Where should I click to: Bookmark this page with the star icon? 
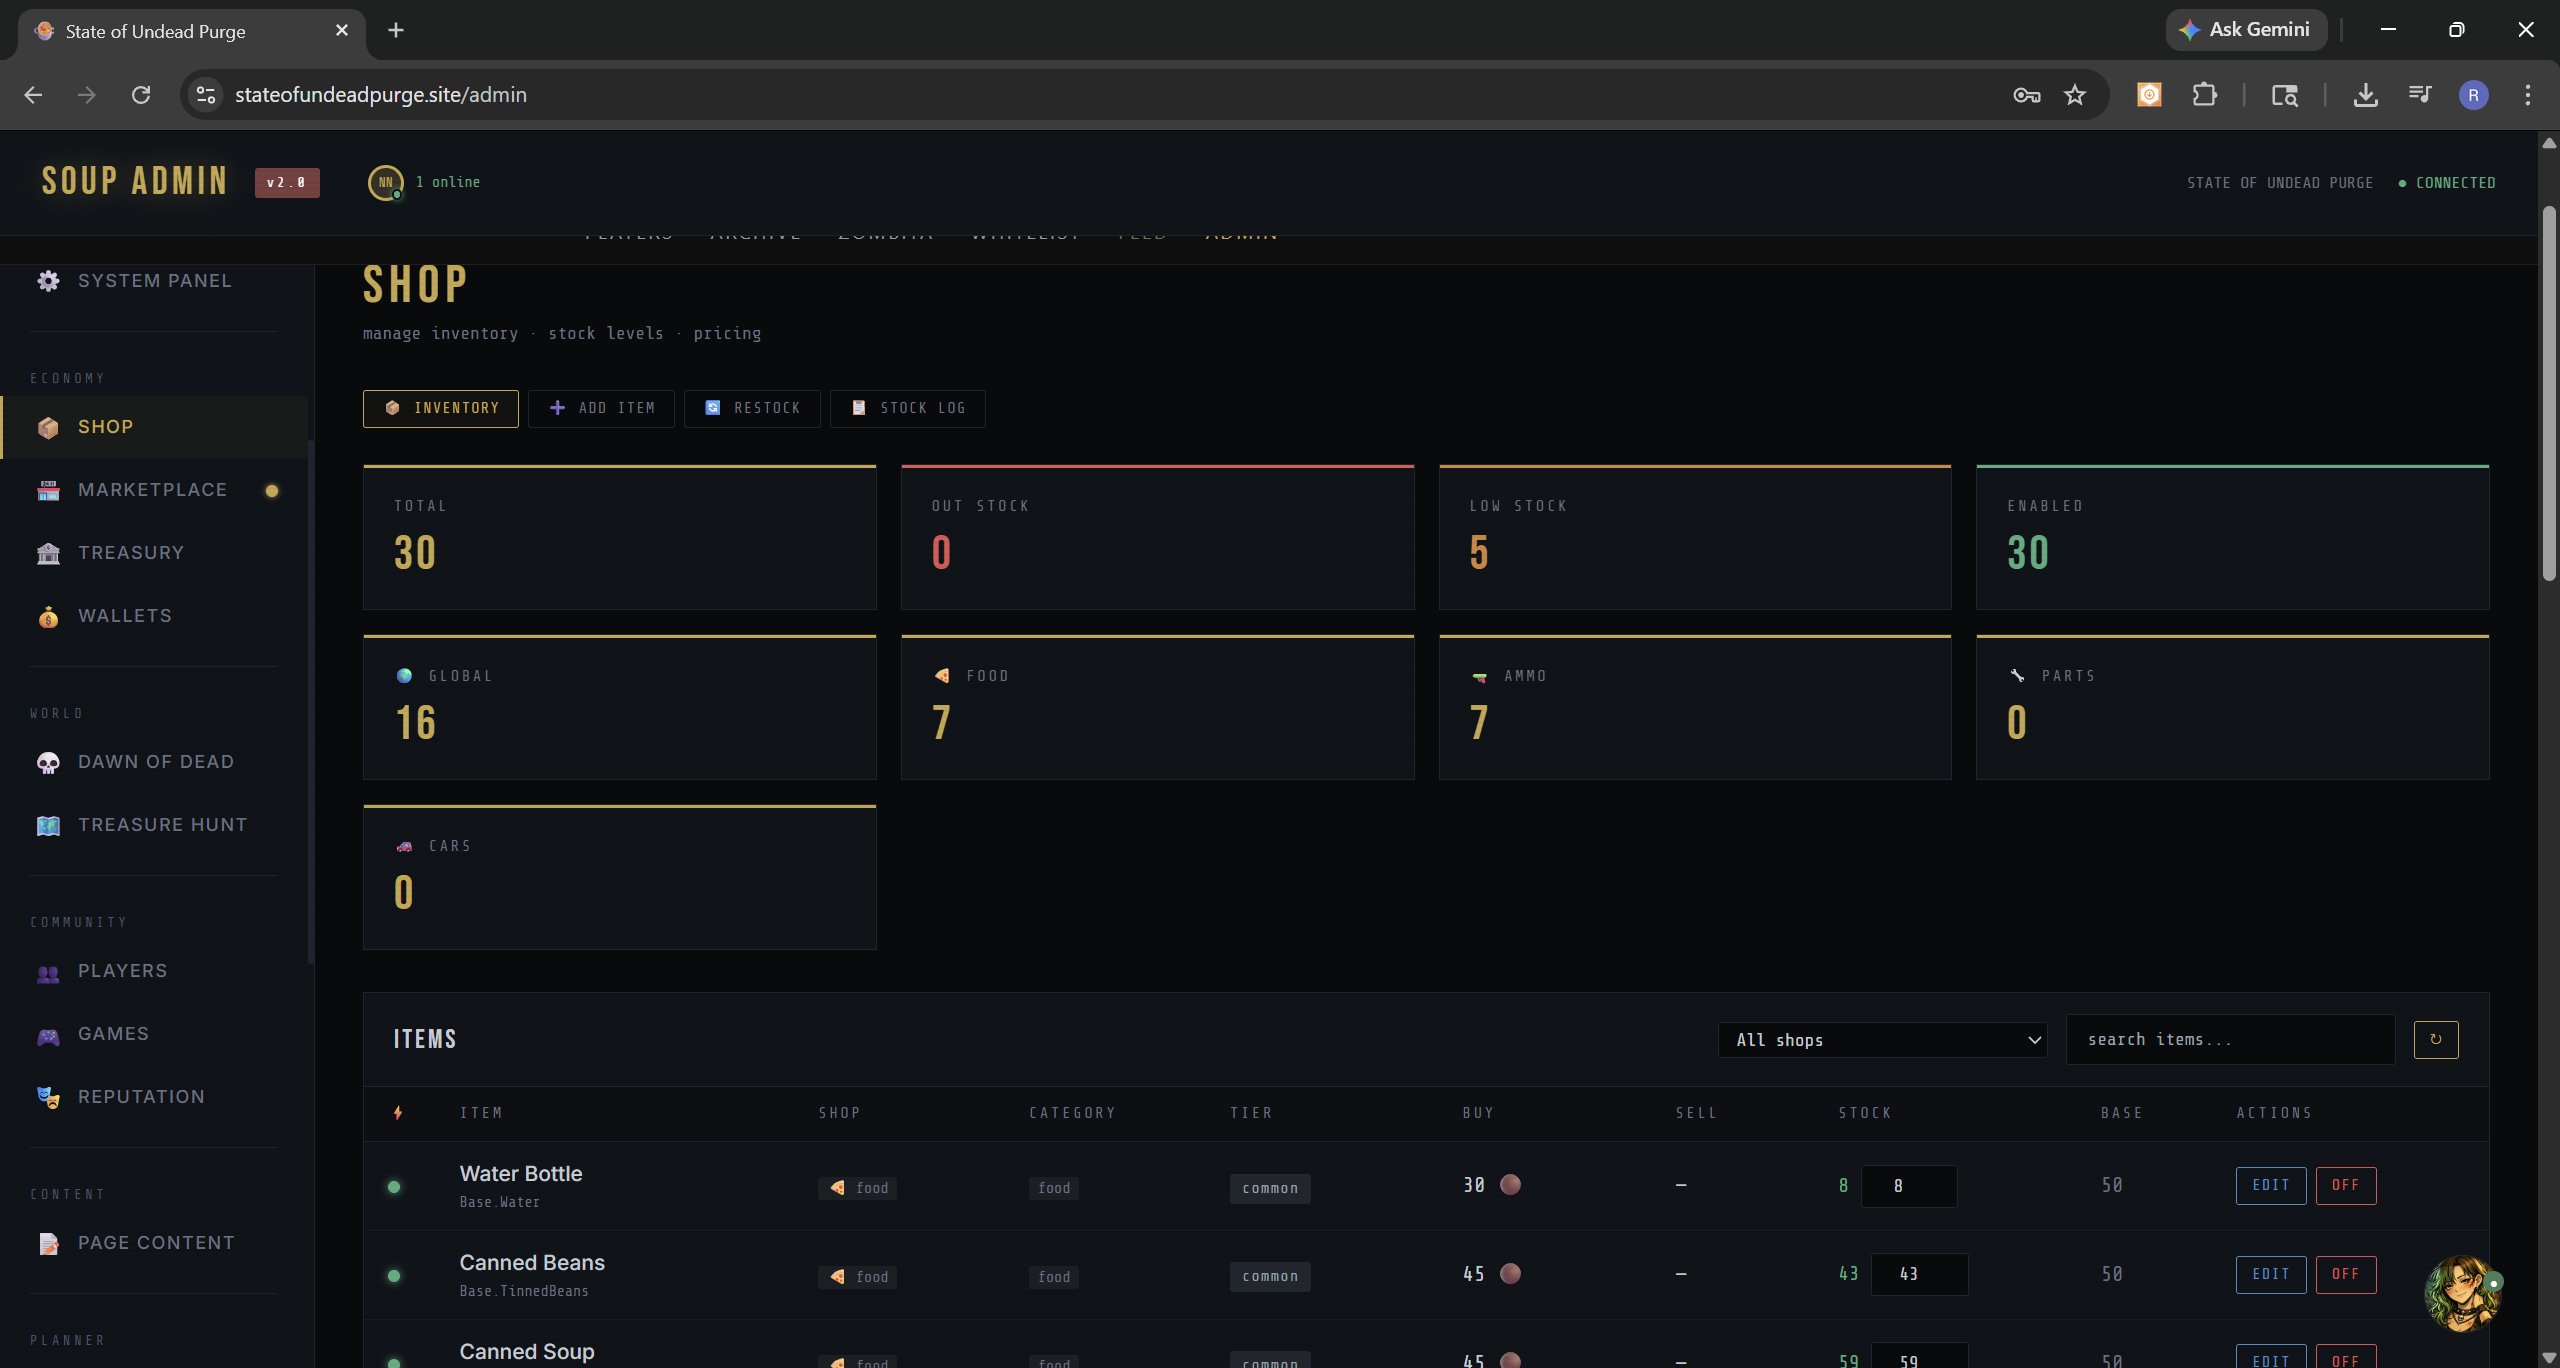pyautogui.click(x=2075, y=95)
